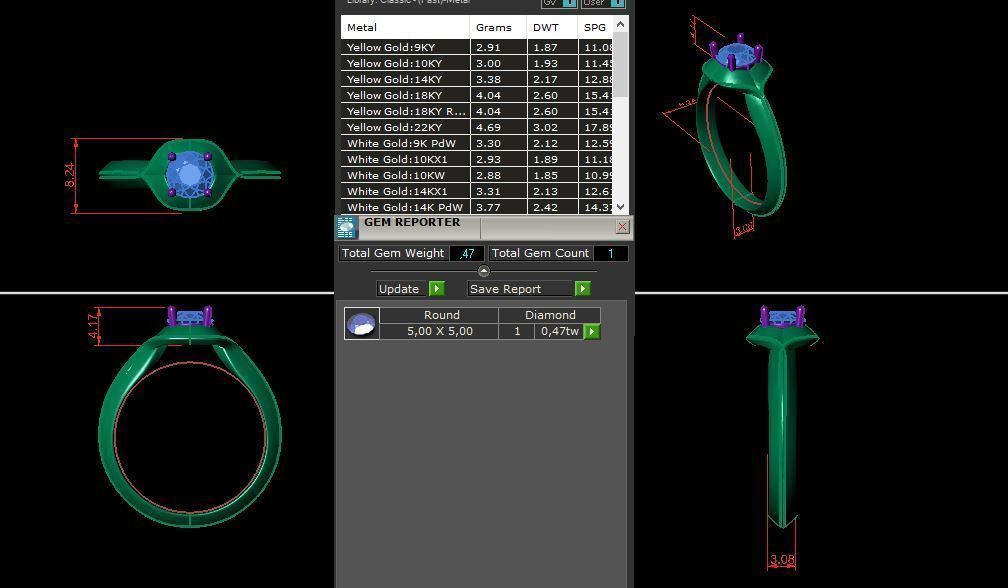Screen dimensions: 1008x588
Task: Click the Grams column header
Action: (498, 27)
